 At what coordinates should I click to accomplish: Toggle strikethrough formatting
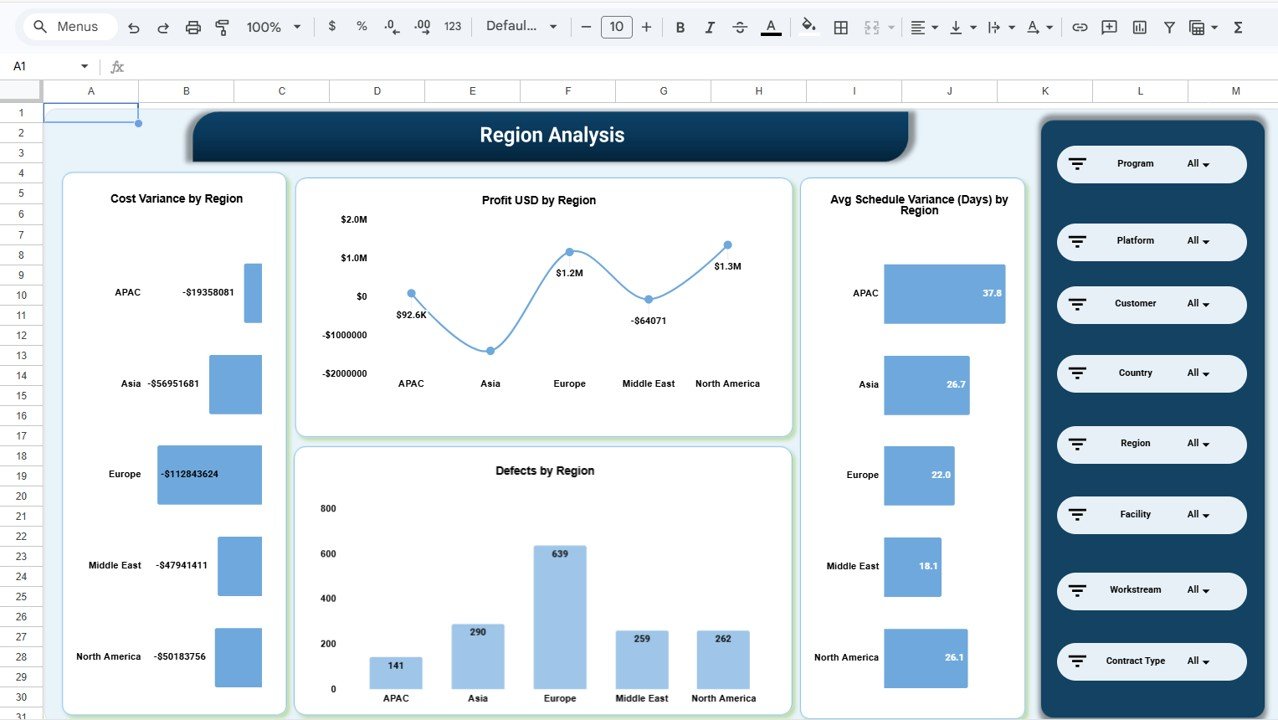(x=740, y=27)
